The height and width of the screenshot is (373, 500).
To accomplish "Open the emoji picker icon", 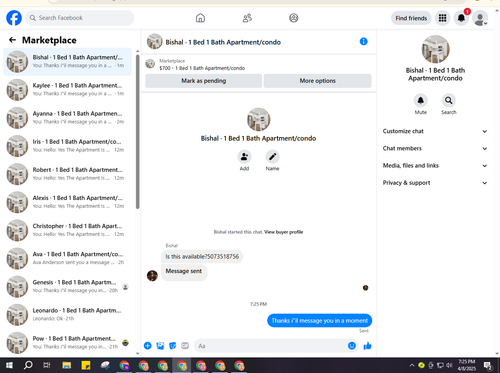I will tap(352, 346).
